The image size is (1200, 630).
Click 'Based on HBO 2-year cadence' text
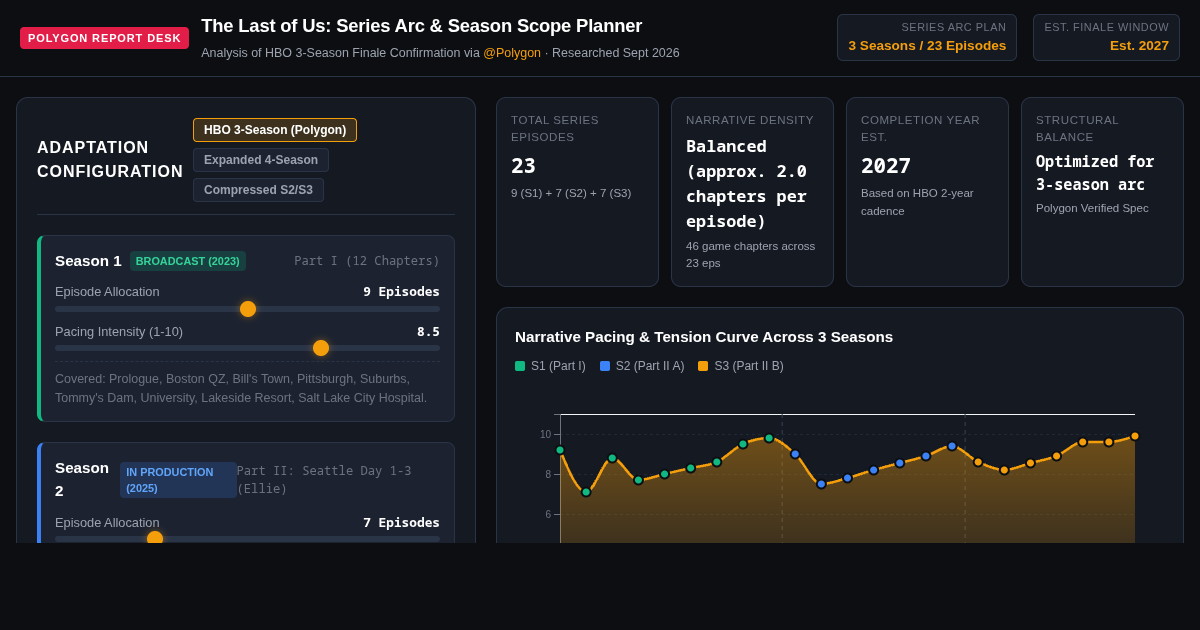(917, 202)
